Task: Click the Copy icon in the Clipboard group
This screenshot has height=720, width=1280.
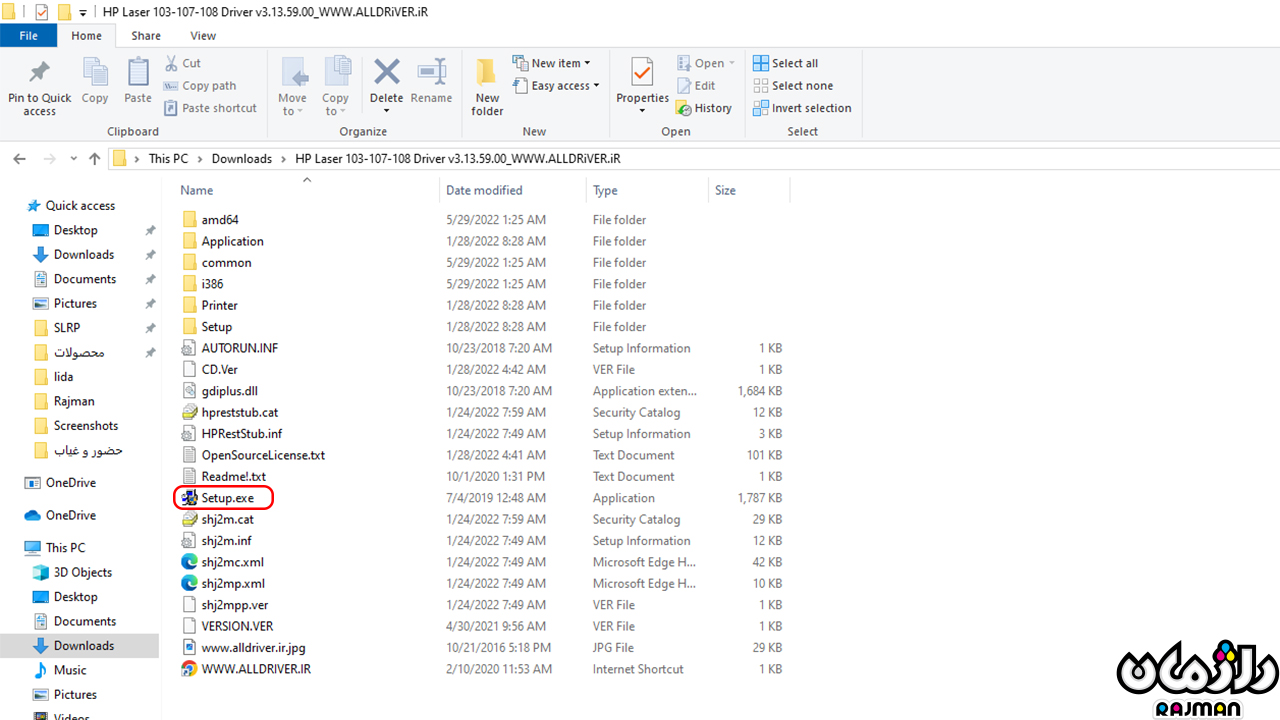Action: click(95, 73)
